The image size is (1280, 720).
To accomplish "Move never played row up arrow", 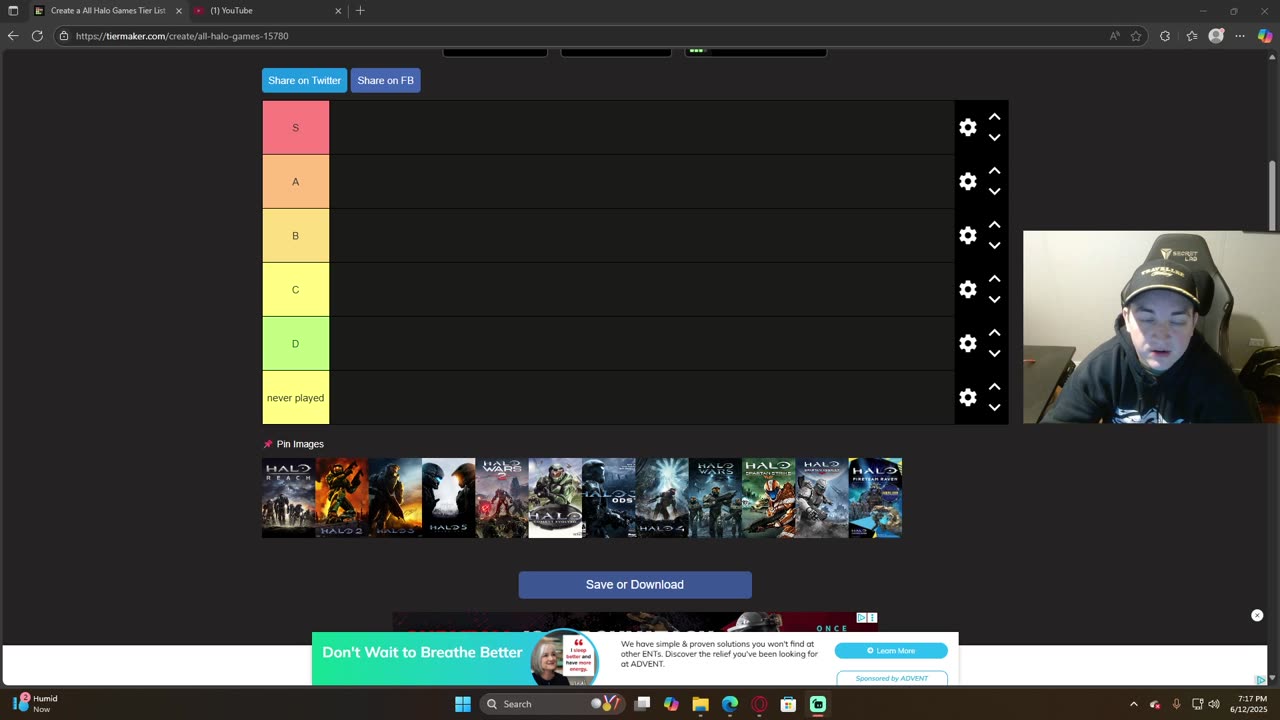I will pyautogui.click(x=994, y=387).
